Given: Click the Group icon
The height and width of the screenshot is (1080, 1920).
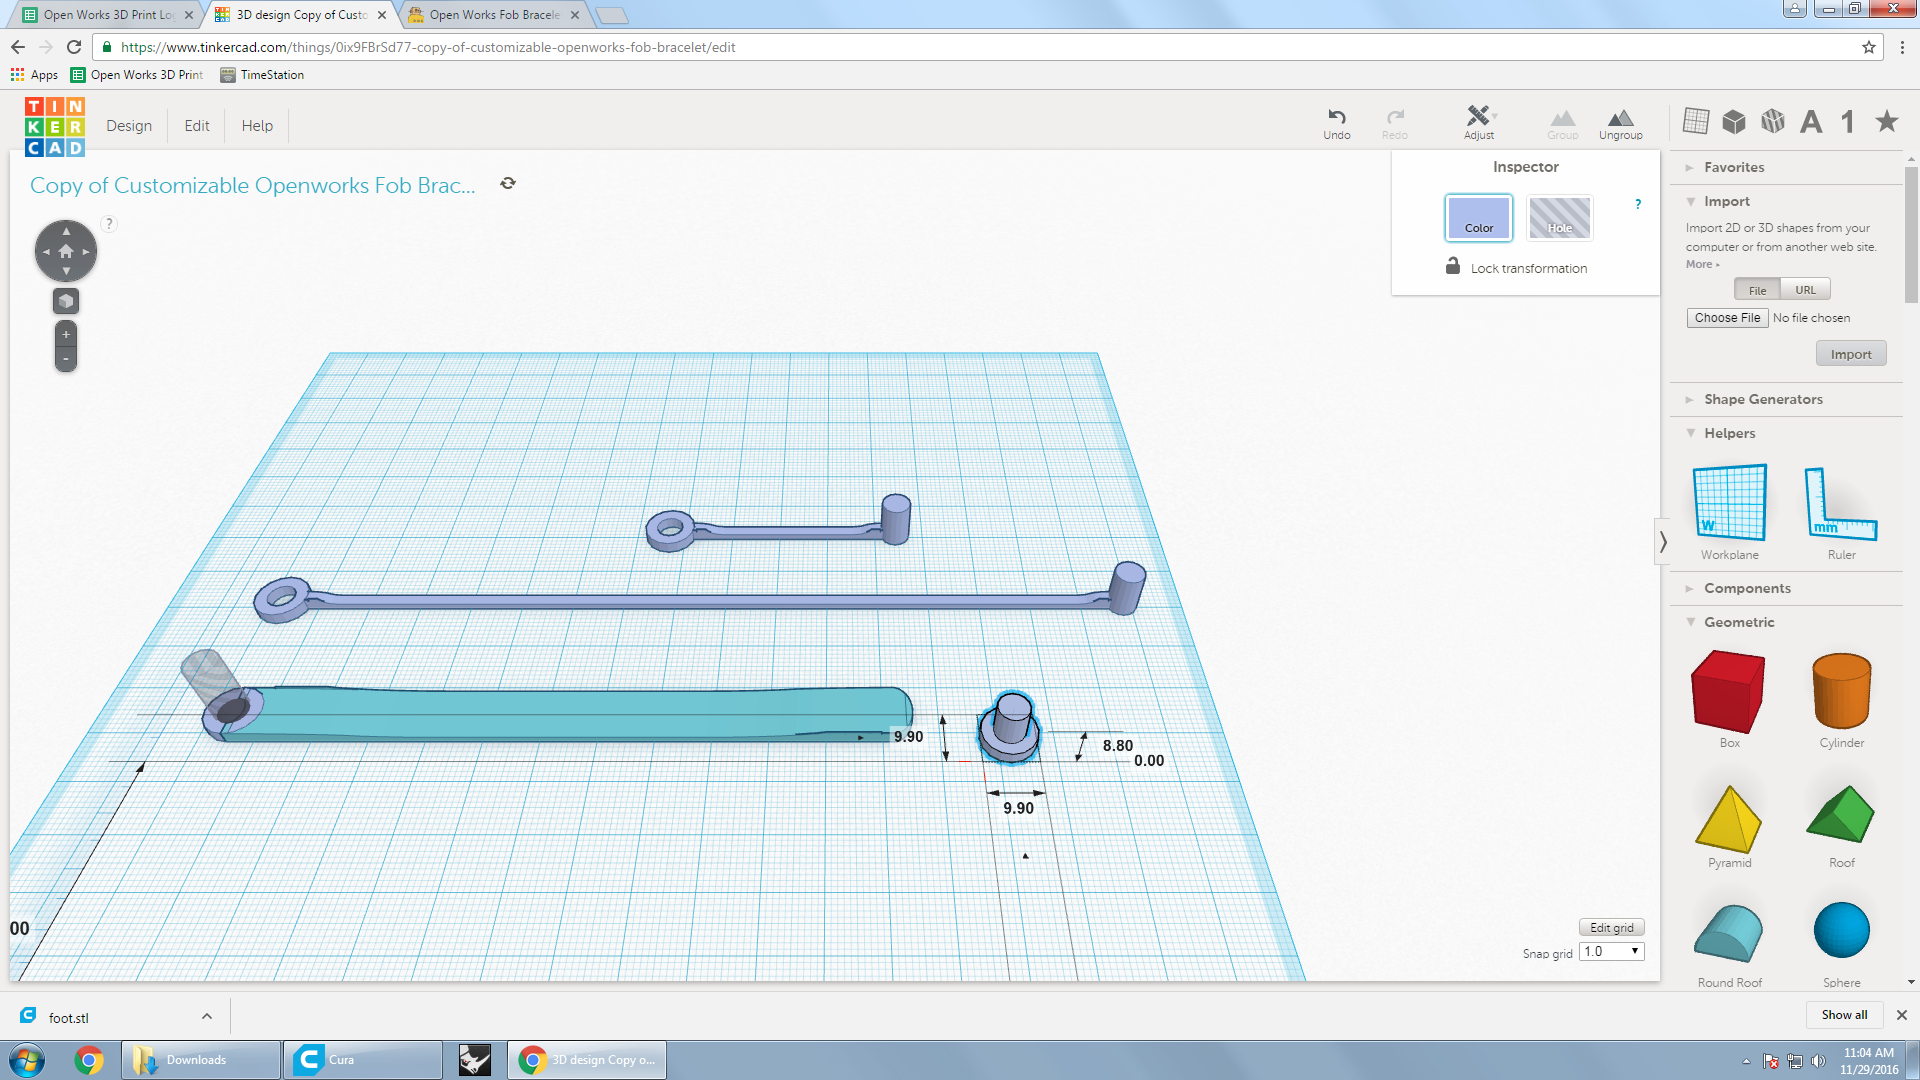Looking at the screenshot, I should coord(1562,124).
